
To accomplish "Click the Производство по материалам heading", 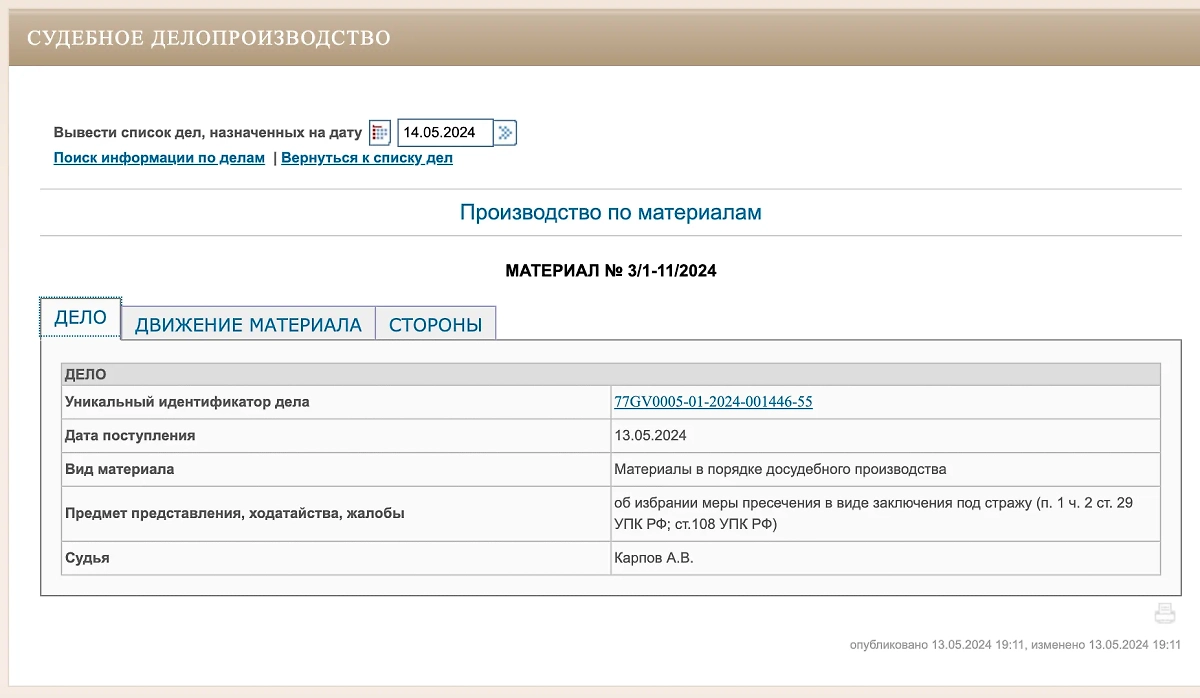I will [x=610, y=212].
